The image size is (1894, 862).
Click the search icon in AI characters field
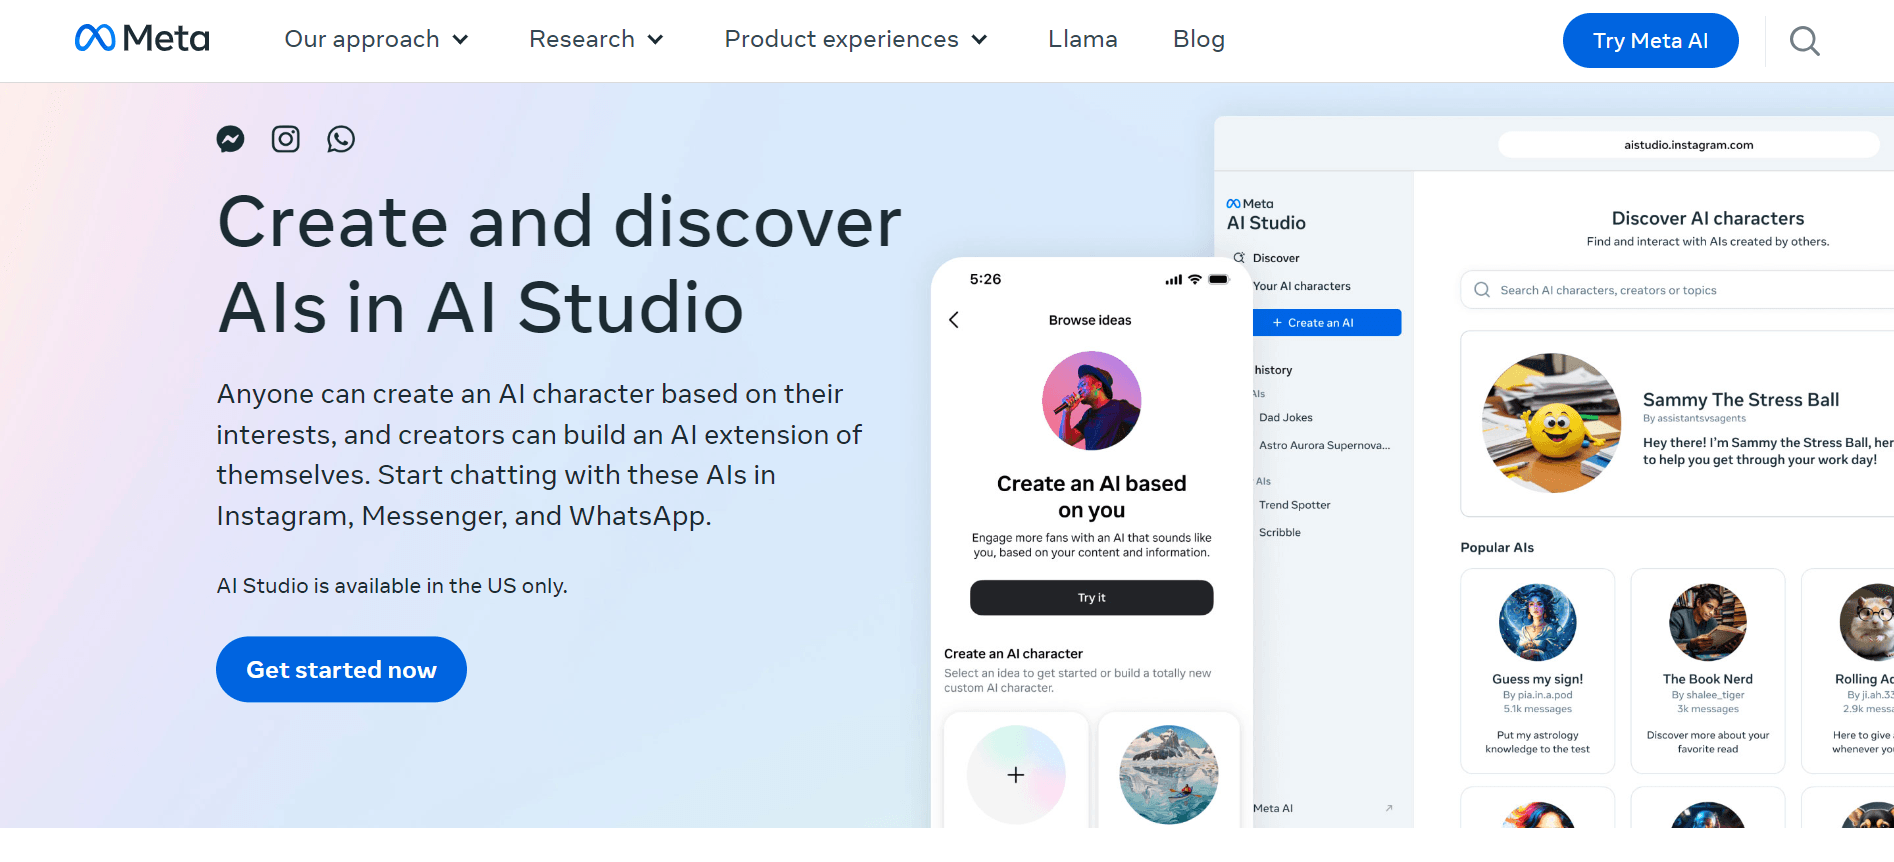tap(1482, 290)
